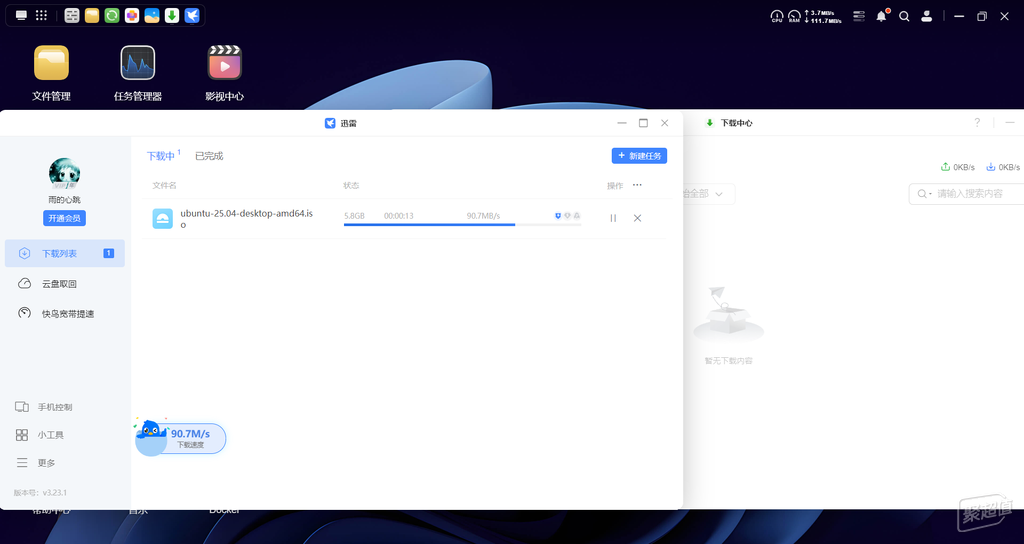Open the task list stacked-bars icon in tray

point(859,16)
